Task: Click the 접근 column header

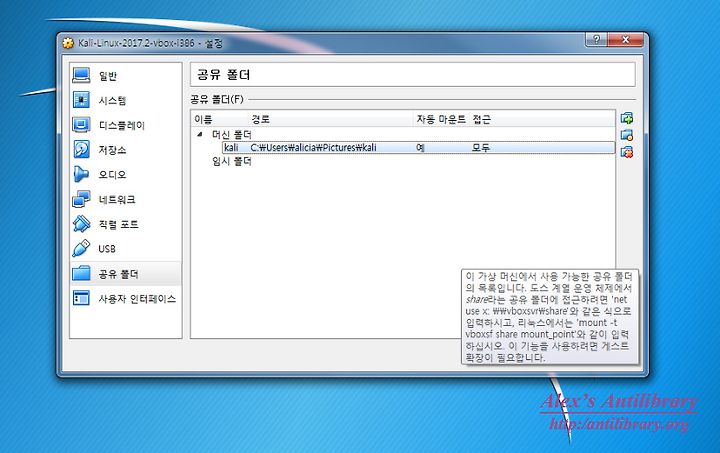Action: coord(482,119)
